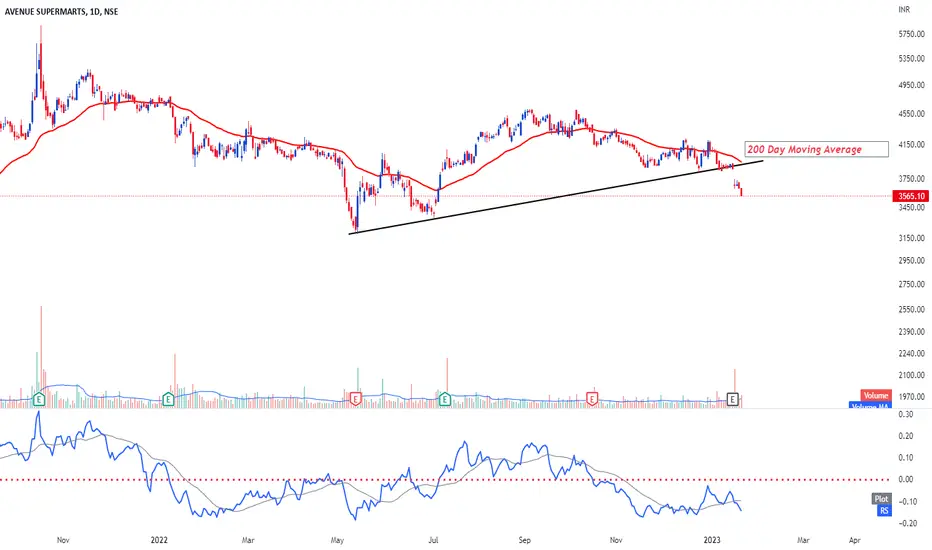
Task: Select the blue Volume MA label
Action: coord(870,406)
